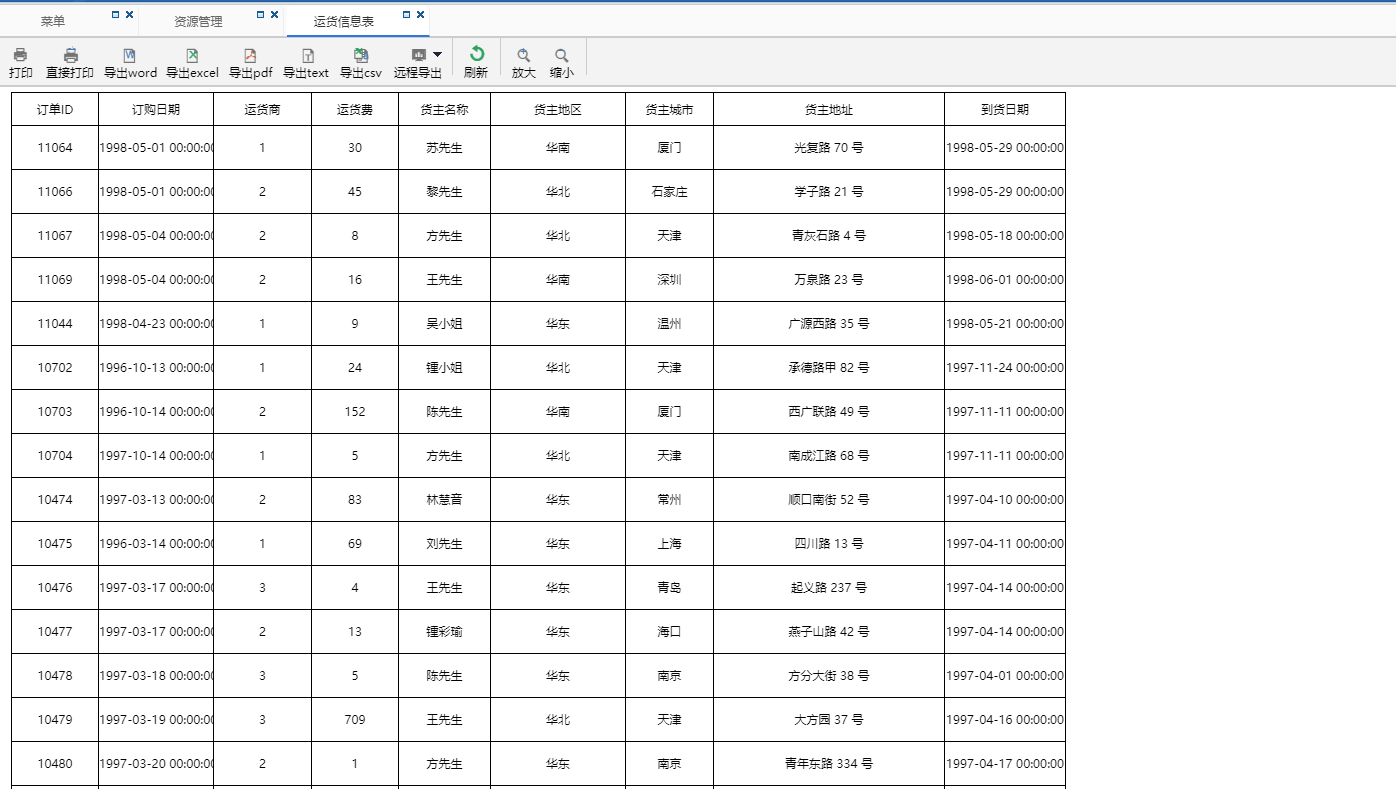The height and width of the screenshot is (789, 1396).
Task: Refresh the report with 刷新 icon
Action: coord(477,54)
